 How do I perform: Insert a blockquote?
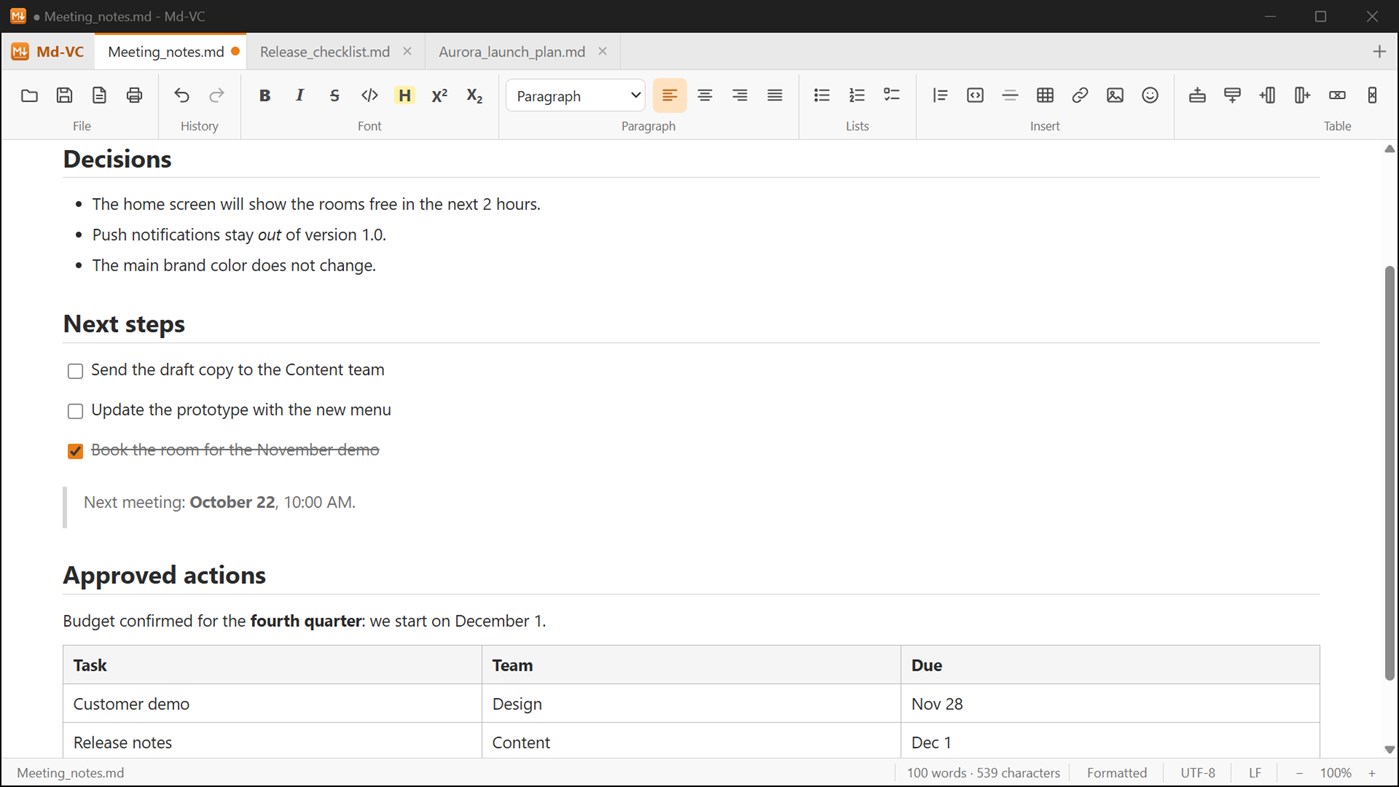(x=940, y=95)
